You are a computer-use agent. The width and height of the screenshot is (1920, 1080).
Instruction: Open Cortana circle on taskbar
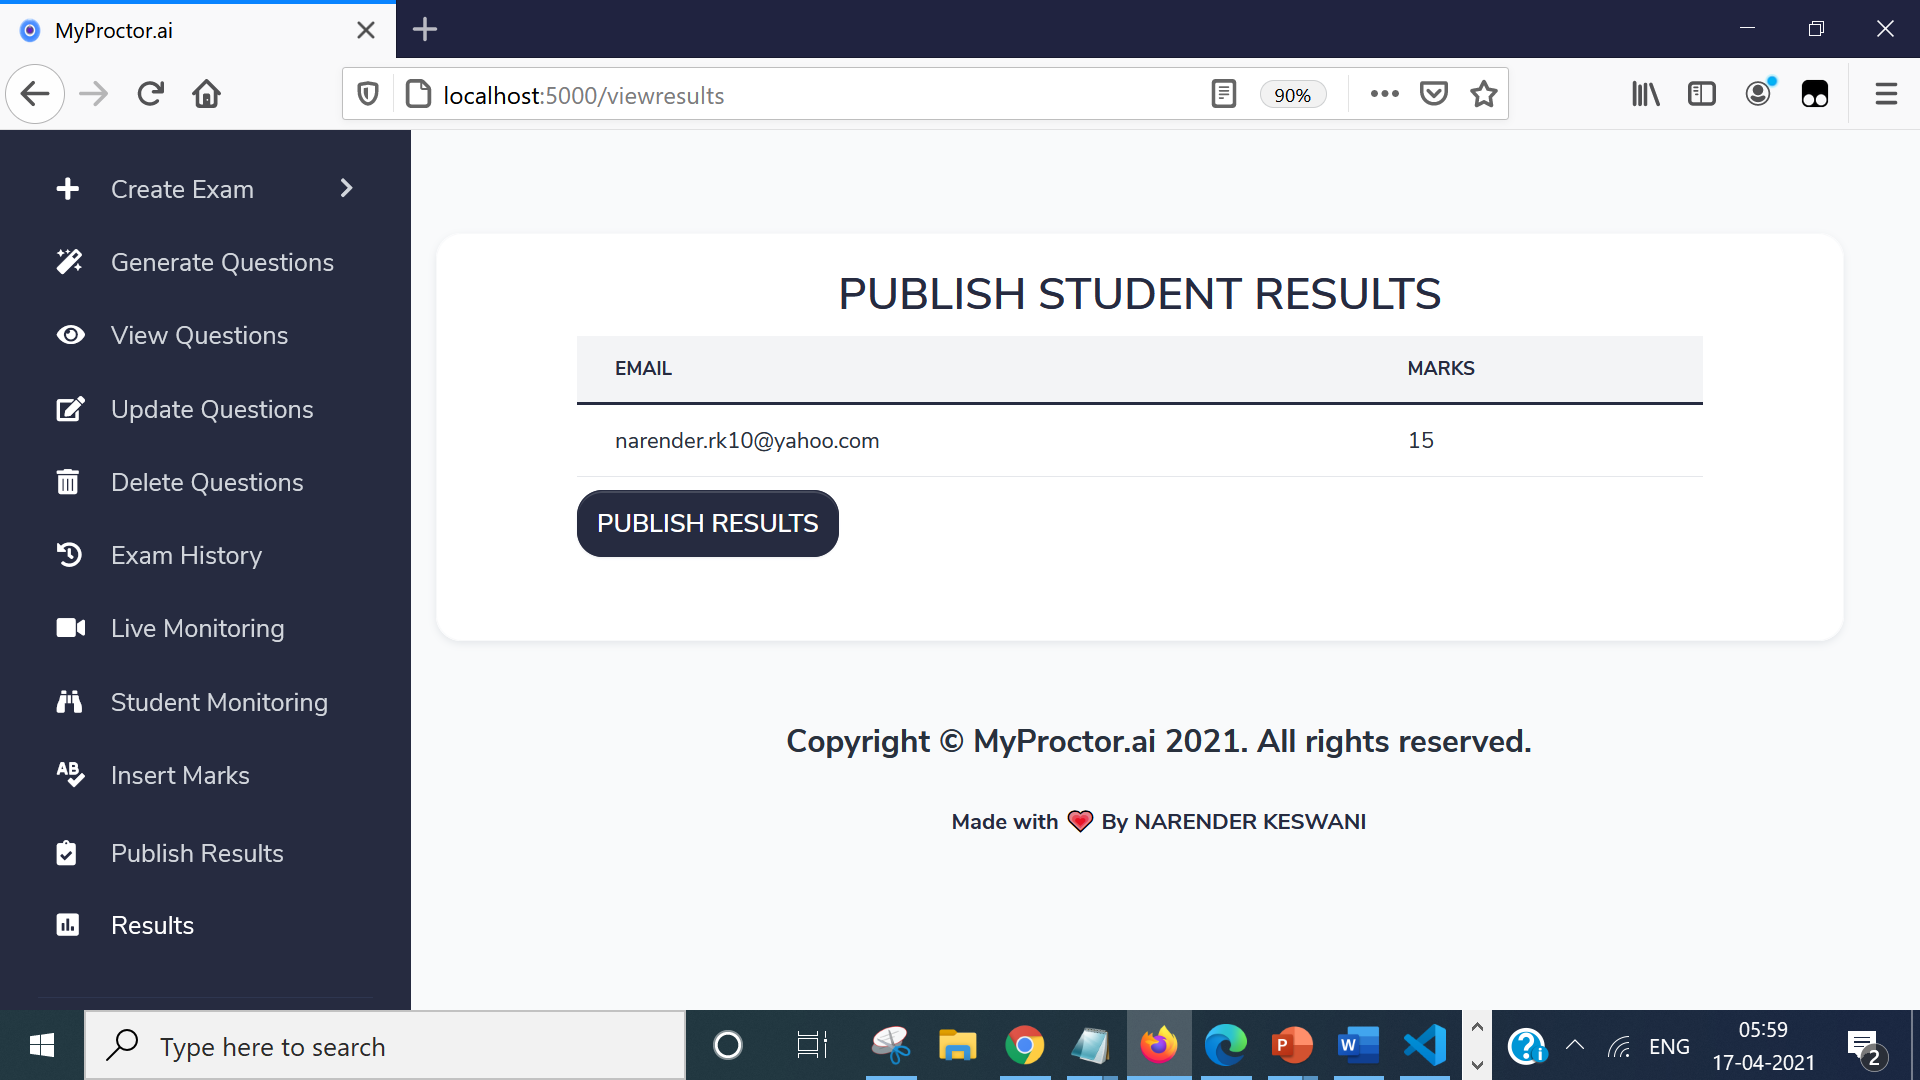728,1046
